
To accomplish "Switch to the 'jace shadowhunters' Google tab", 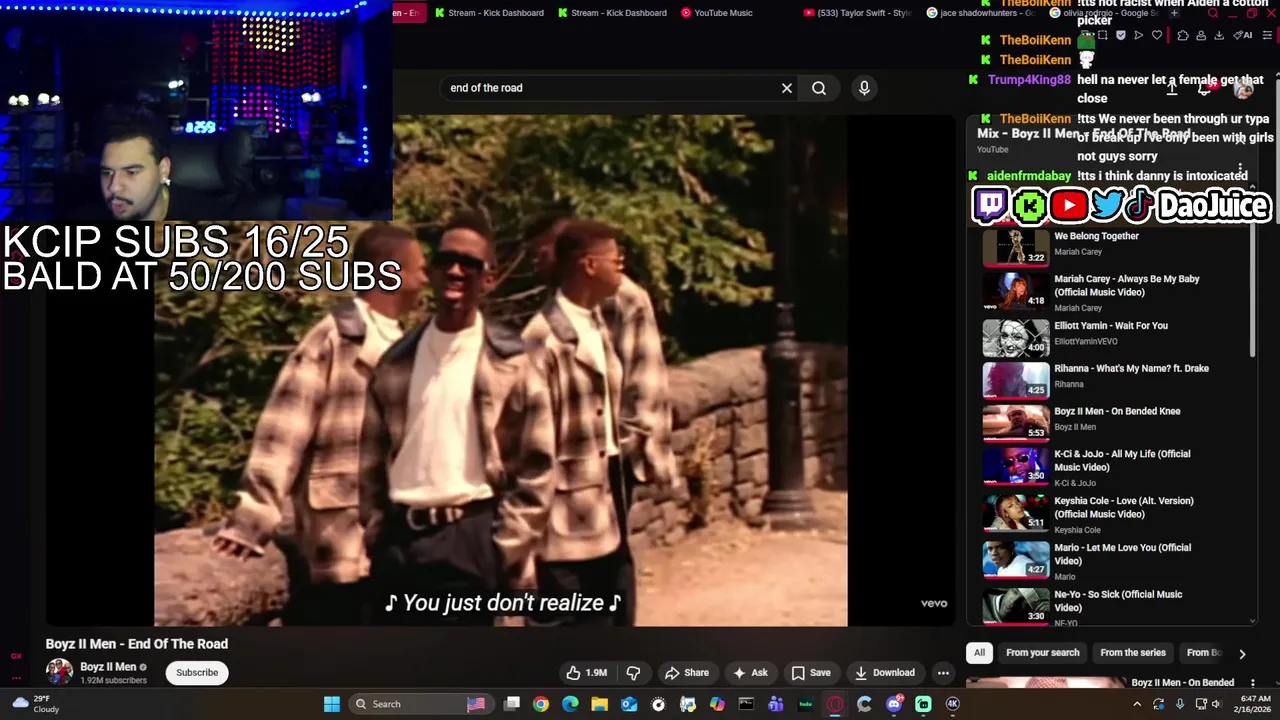I will [980, 13].
